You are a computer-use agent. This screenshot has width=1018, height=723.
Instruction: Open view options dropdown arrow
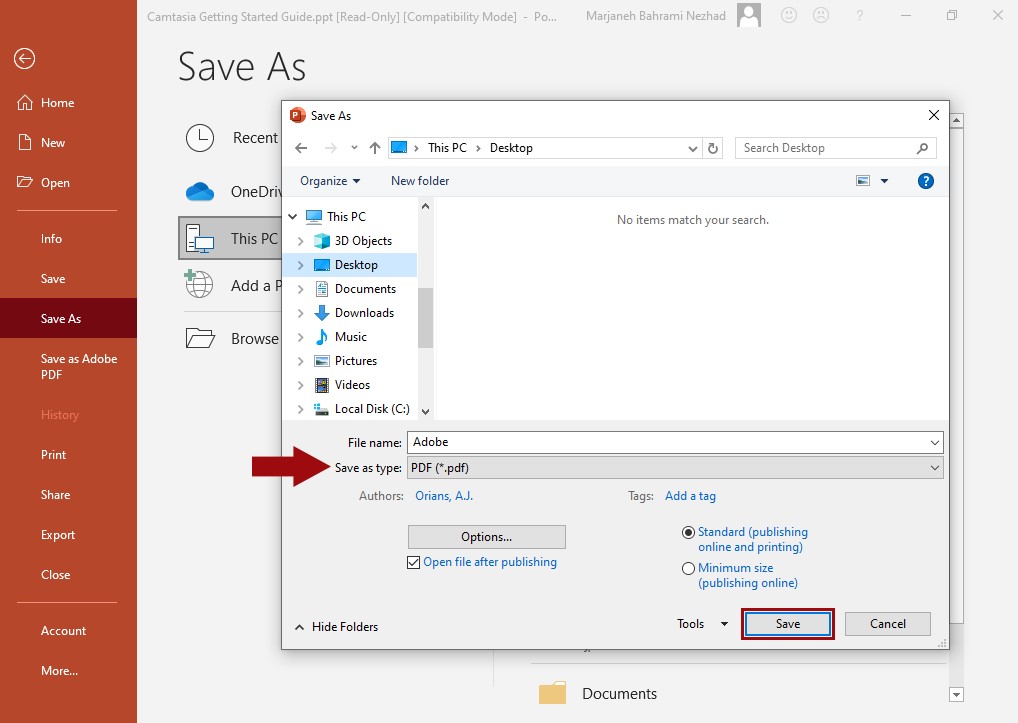884,181
